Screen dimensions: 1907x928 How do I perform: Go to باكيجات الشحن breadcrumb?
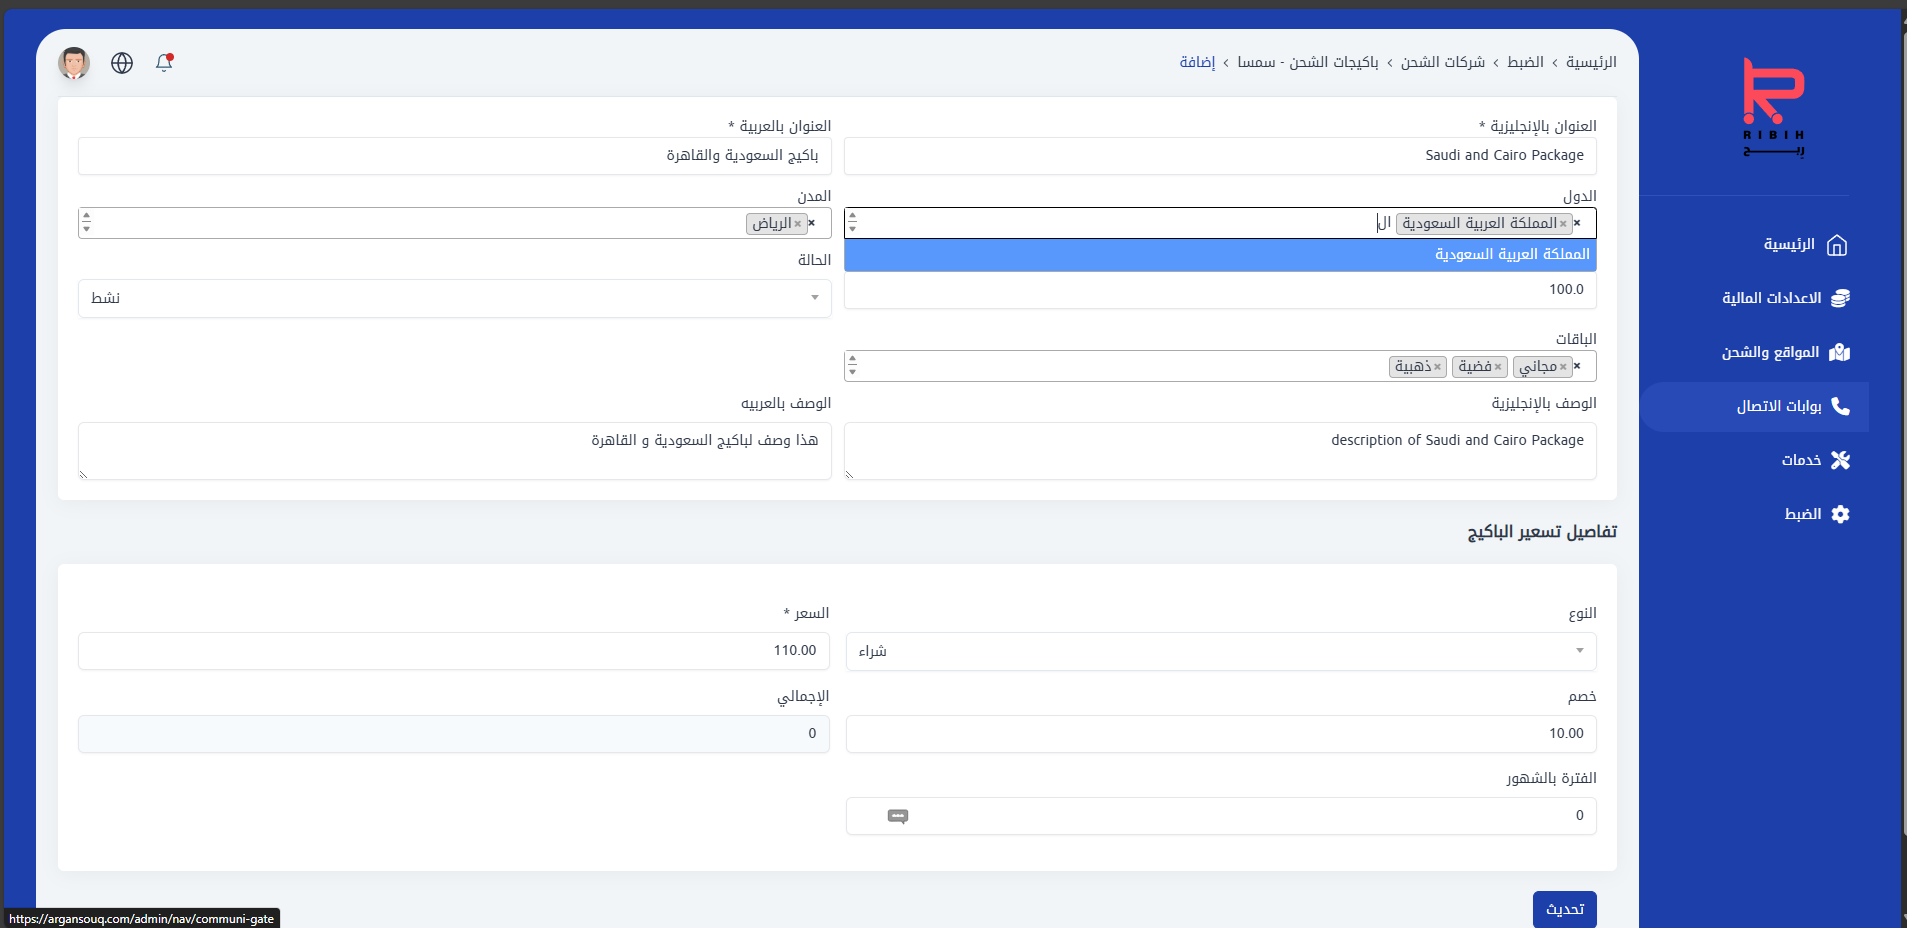[x=1333, y=62]
